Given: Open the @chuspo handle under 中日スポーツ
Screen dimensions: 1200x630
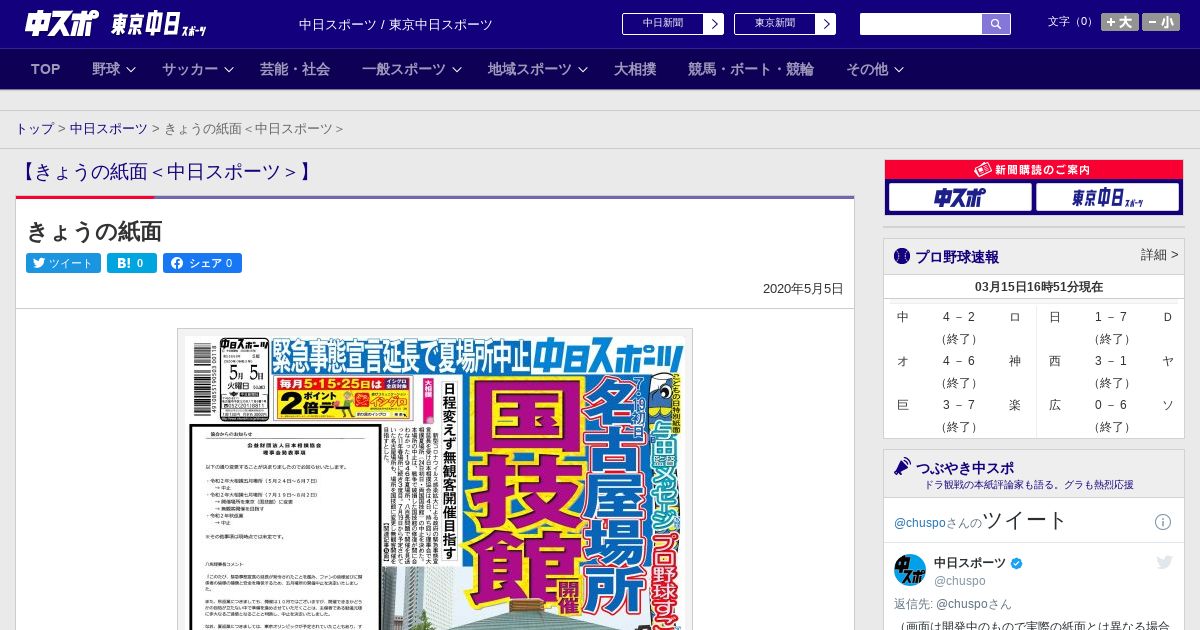Looking at the screenshot, I should [x=960, y=581].
